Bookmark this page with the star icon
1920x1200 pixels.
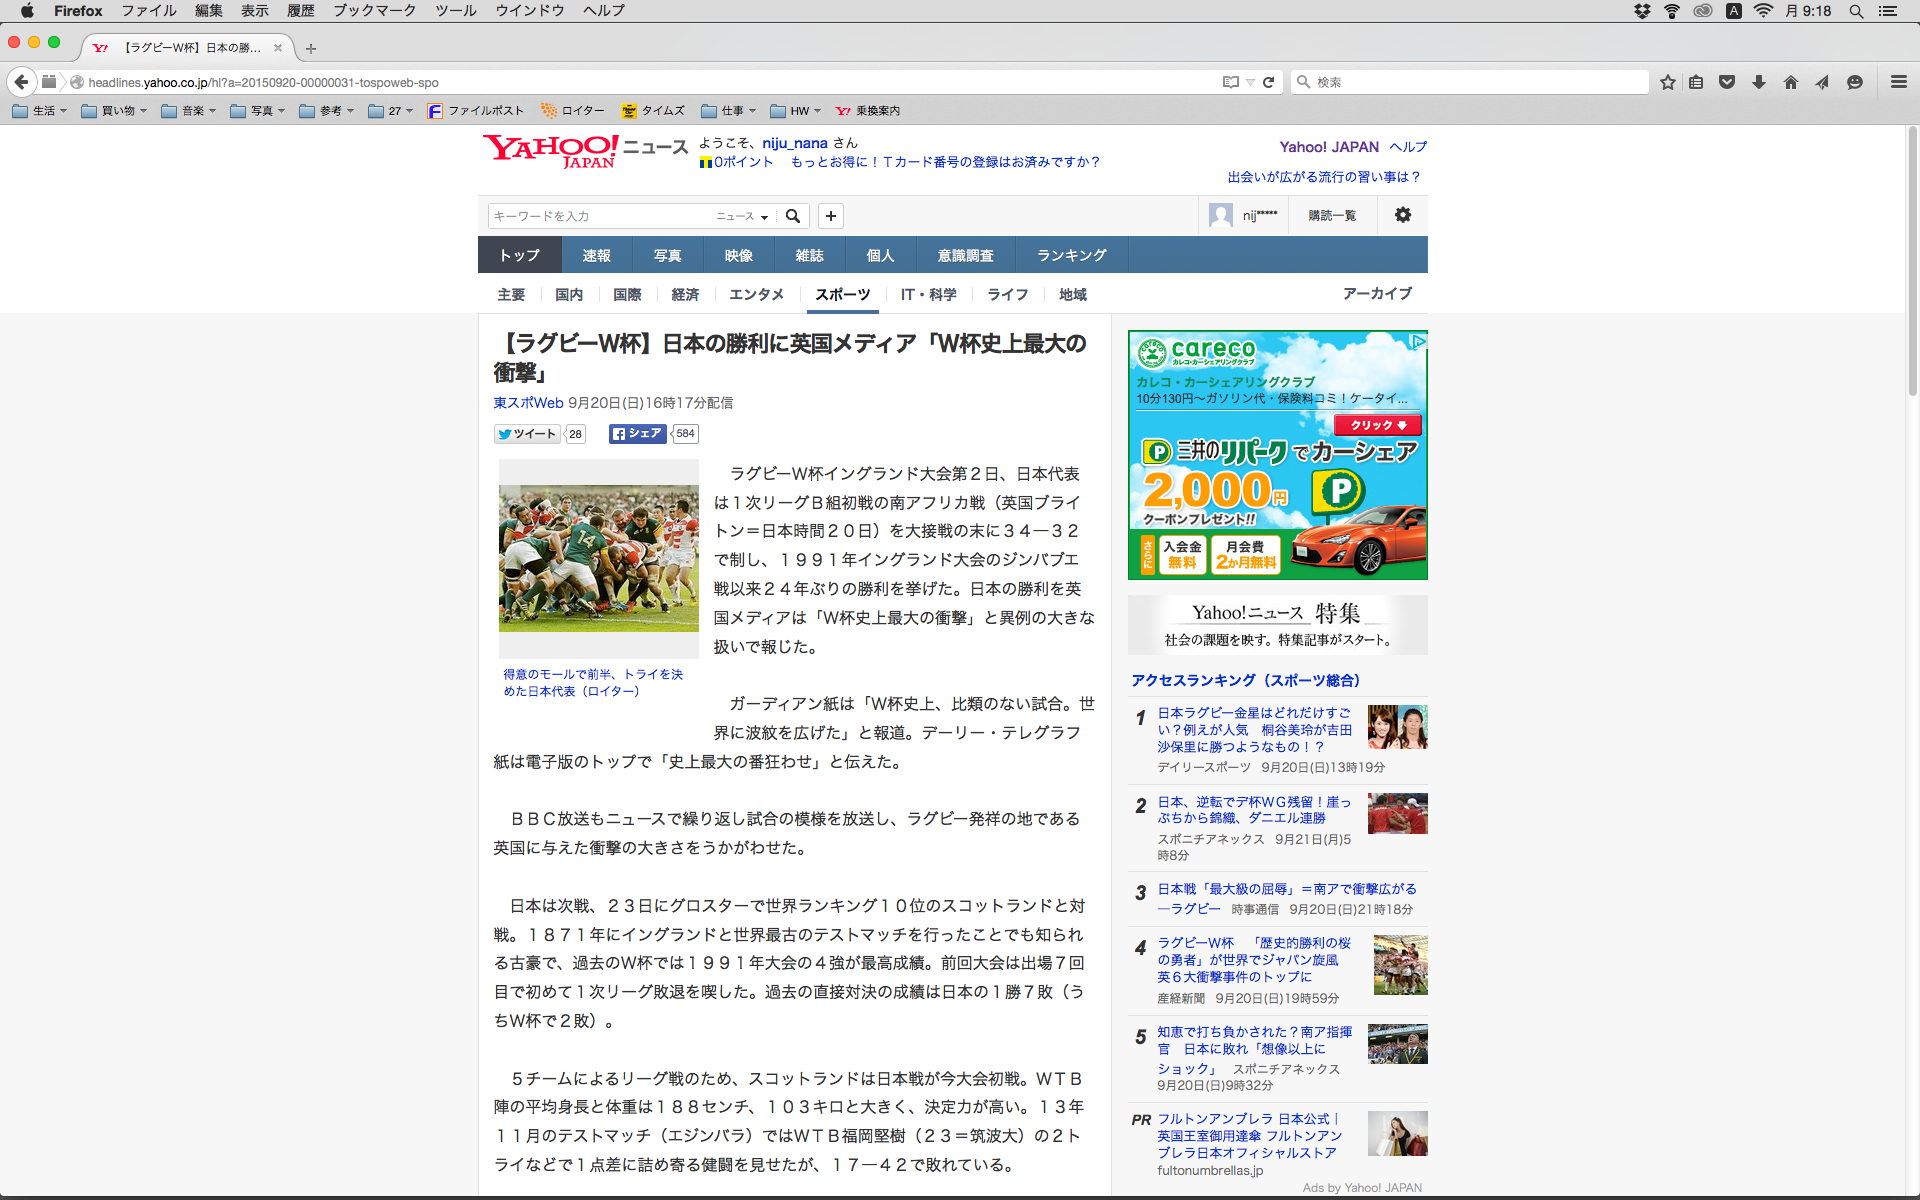pyautogui.click(x=1667, y=83)
